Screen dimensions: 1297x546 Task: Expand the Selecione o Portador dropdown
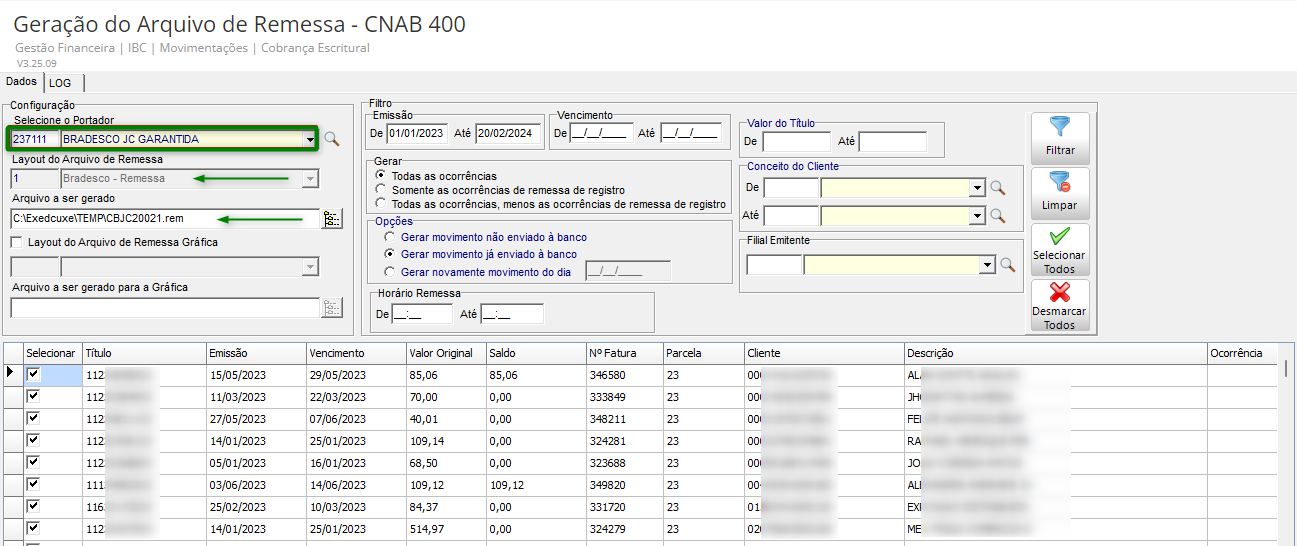[x=310, y=139]
